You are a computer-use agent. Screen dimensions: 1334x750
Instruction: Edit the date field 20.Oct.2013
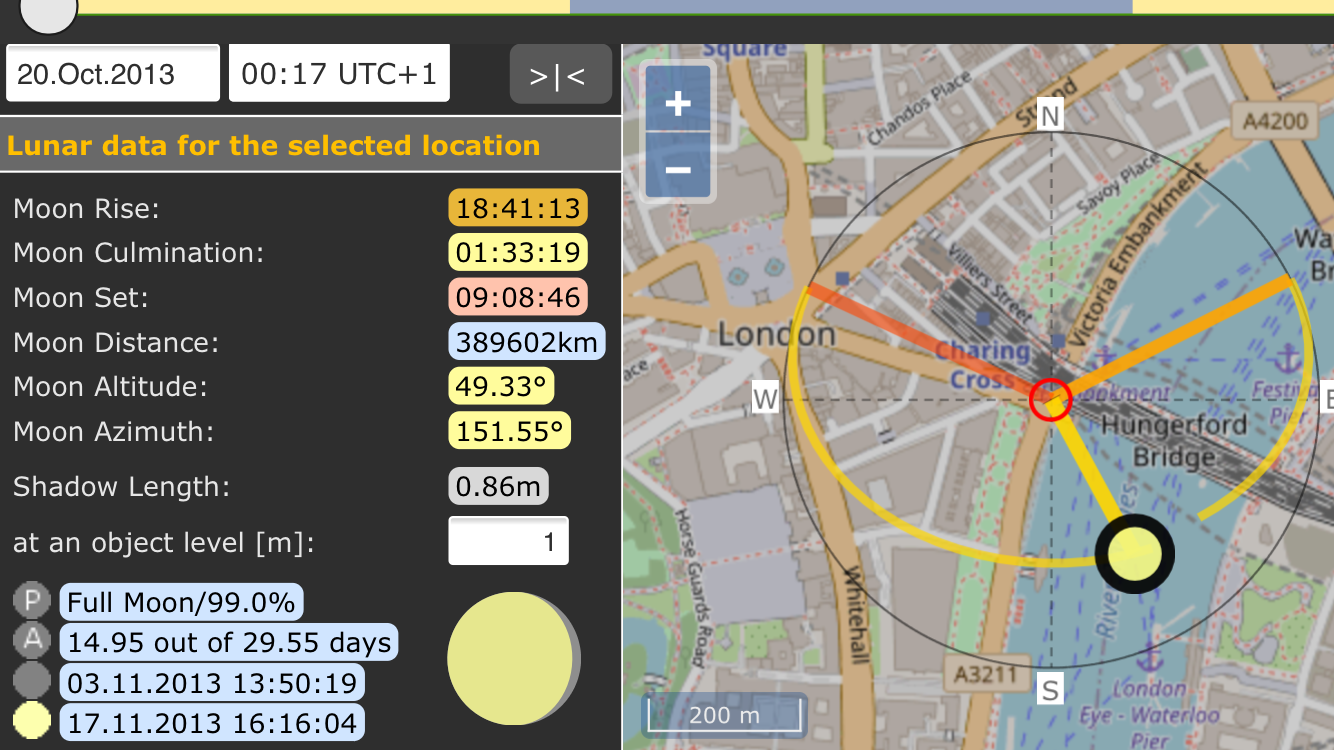[113, 74]
